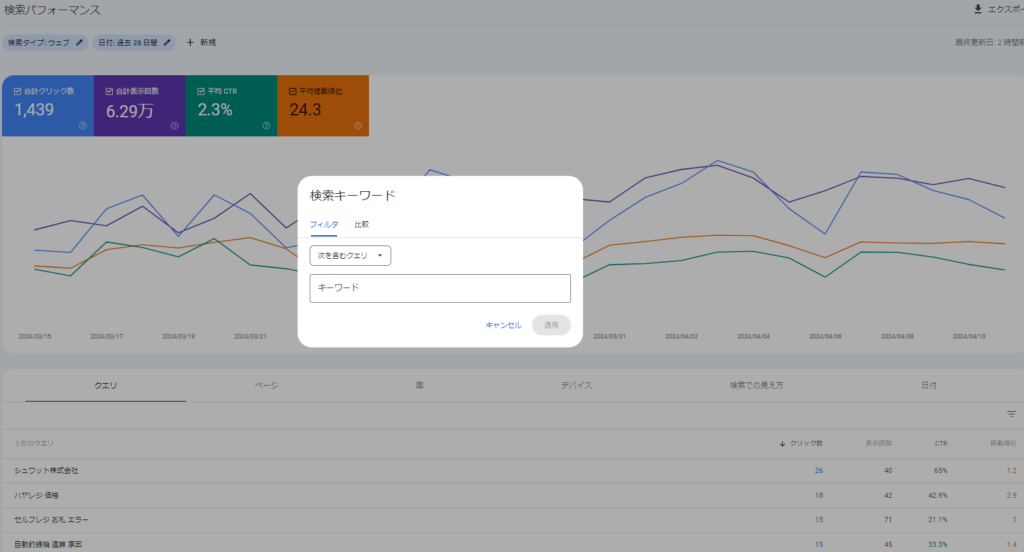
Task: Select the 国 table tab
Action: pos(420,385)
